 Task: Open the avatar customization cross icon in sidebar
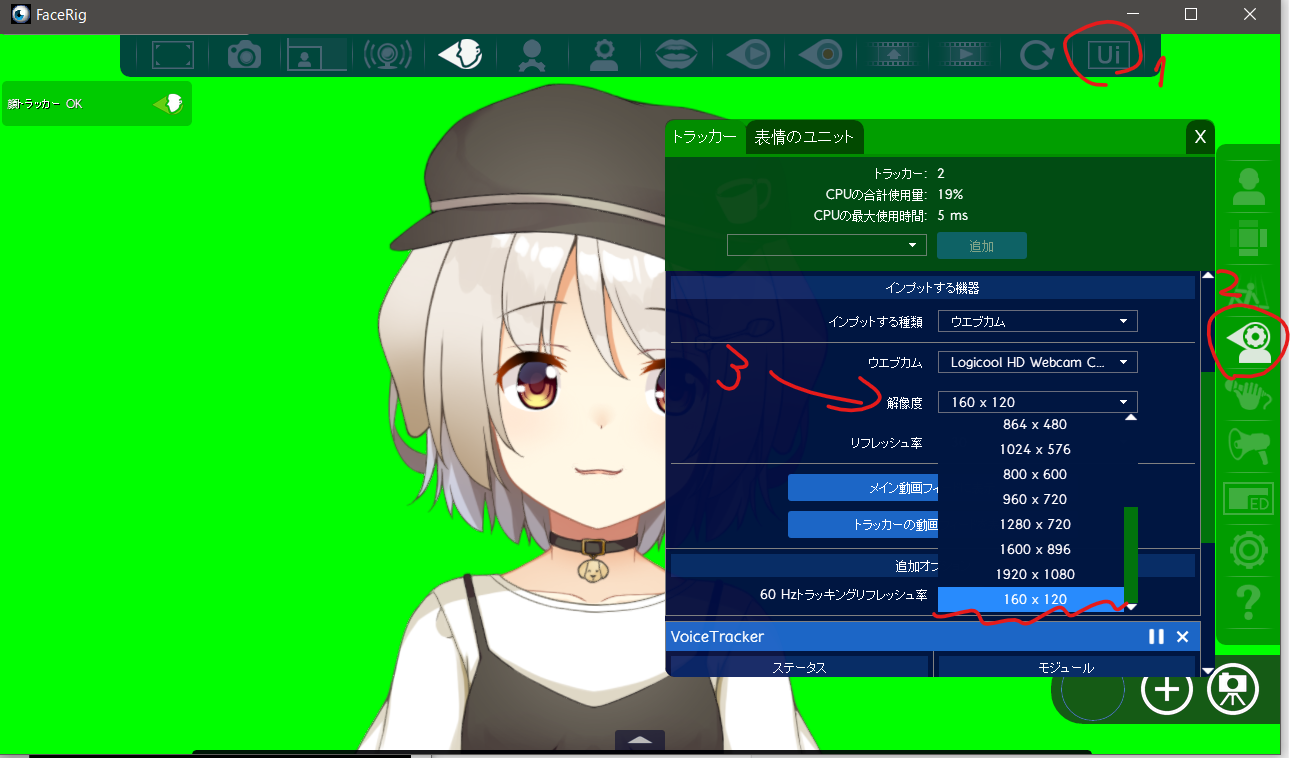[1248, 238]
